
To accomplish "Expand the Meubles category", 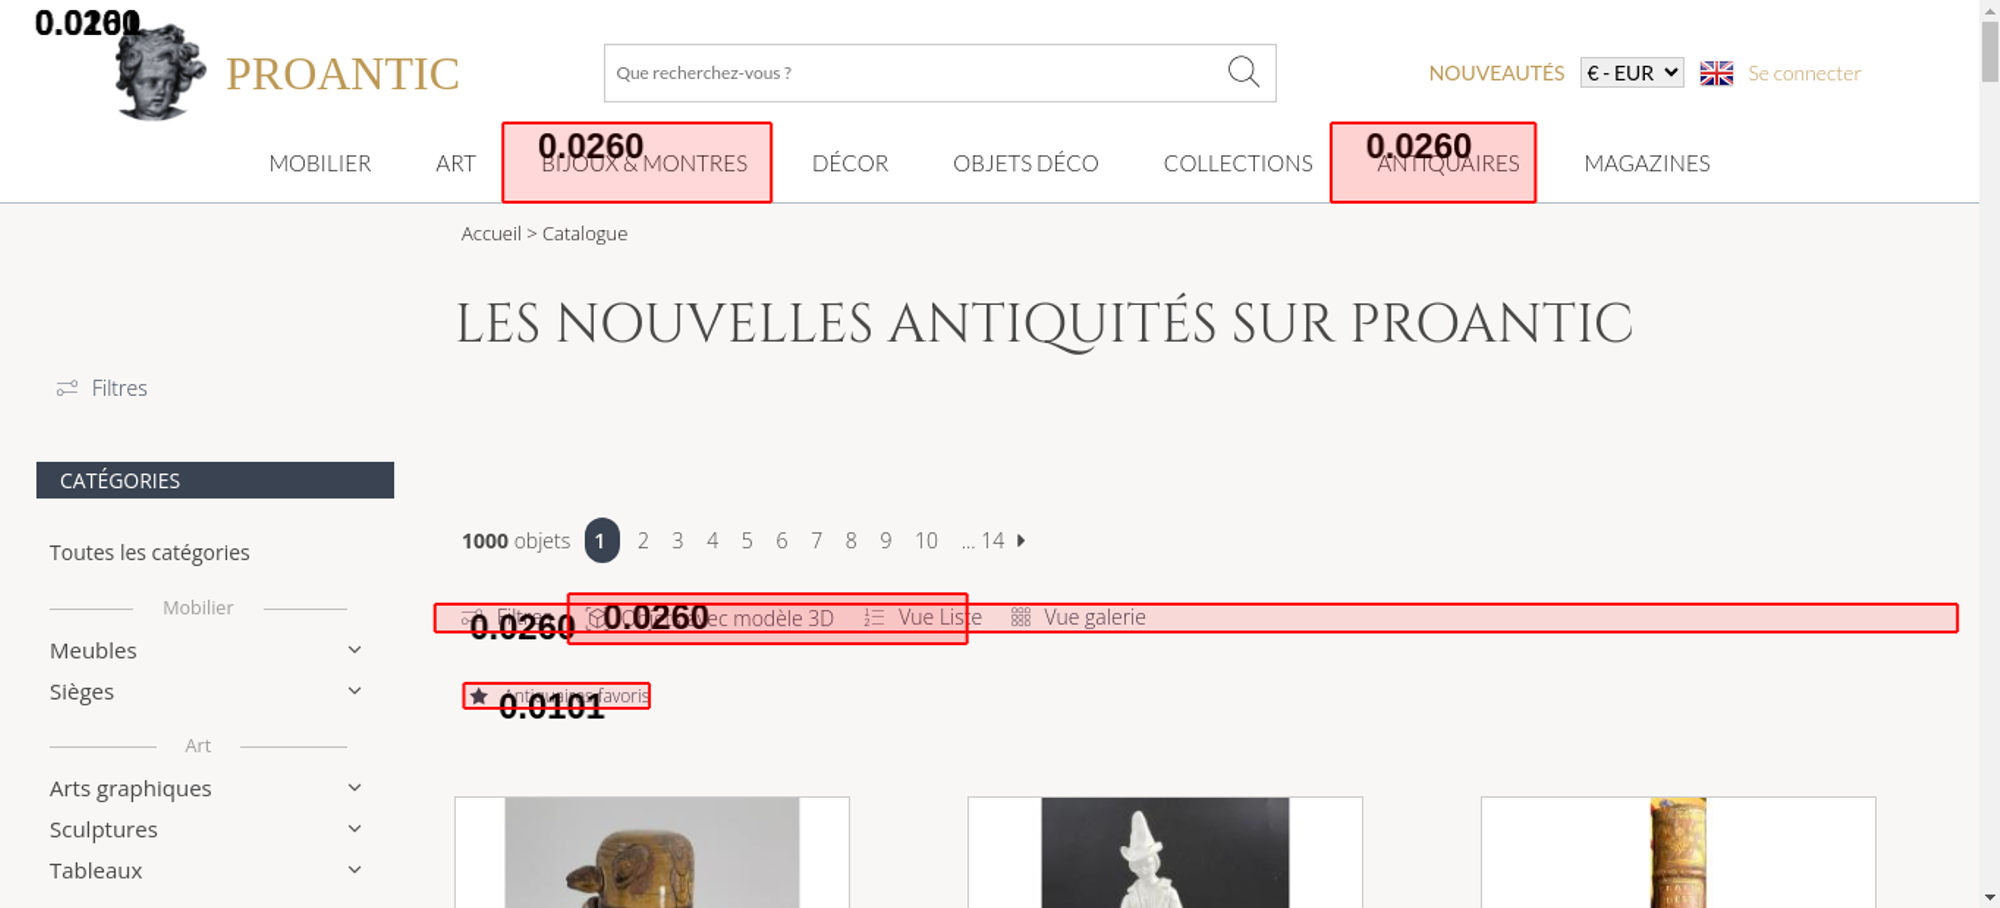I will pos(354,650).
